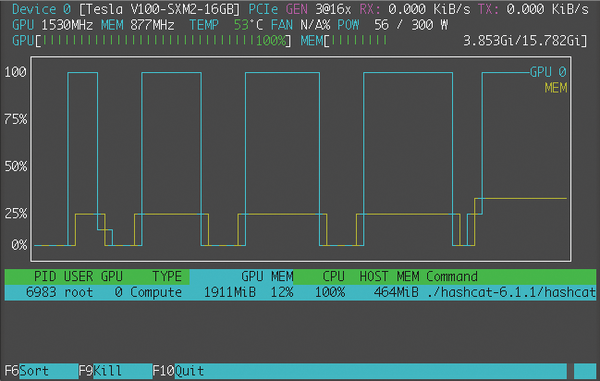This screenshot has height=381, width=600.
Task: Click the F9 Kill function key
Action: pyautogui.click(x=115, y=371)
